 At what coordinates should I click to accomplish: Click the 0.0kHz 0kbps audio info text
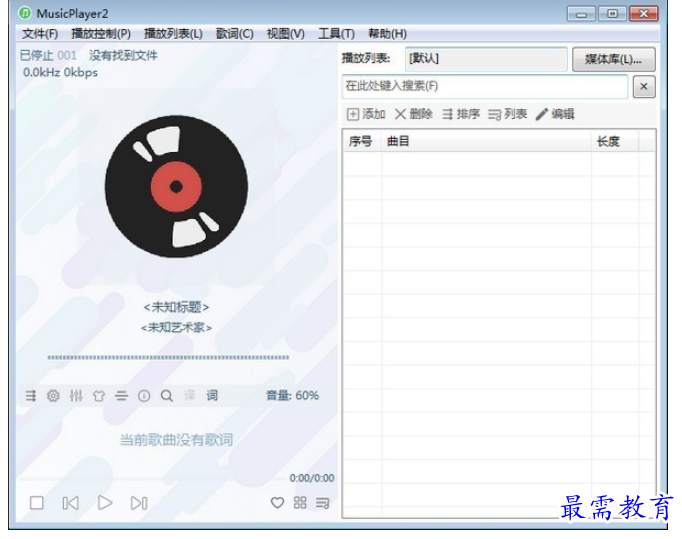(x=60, y=72)
